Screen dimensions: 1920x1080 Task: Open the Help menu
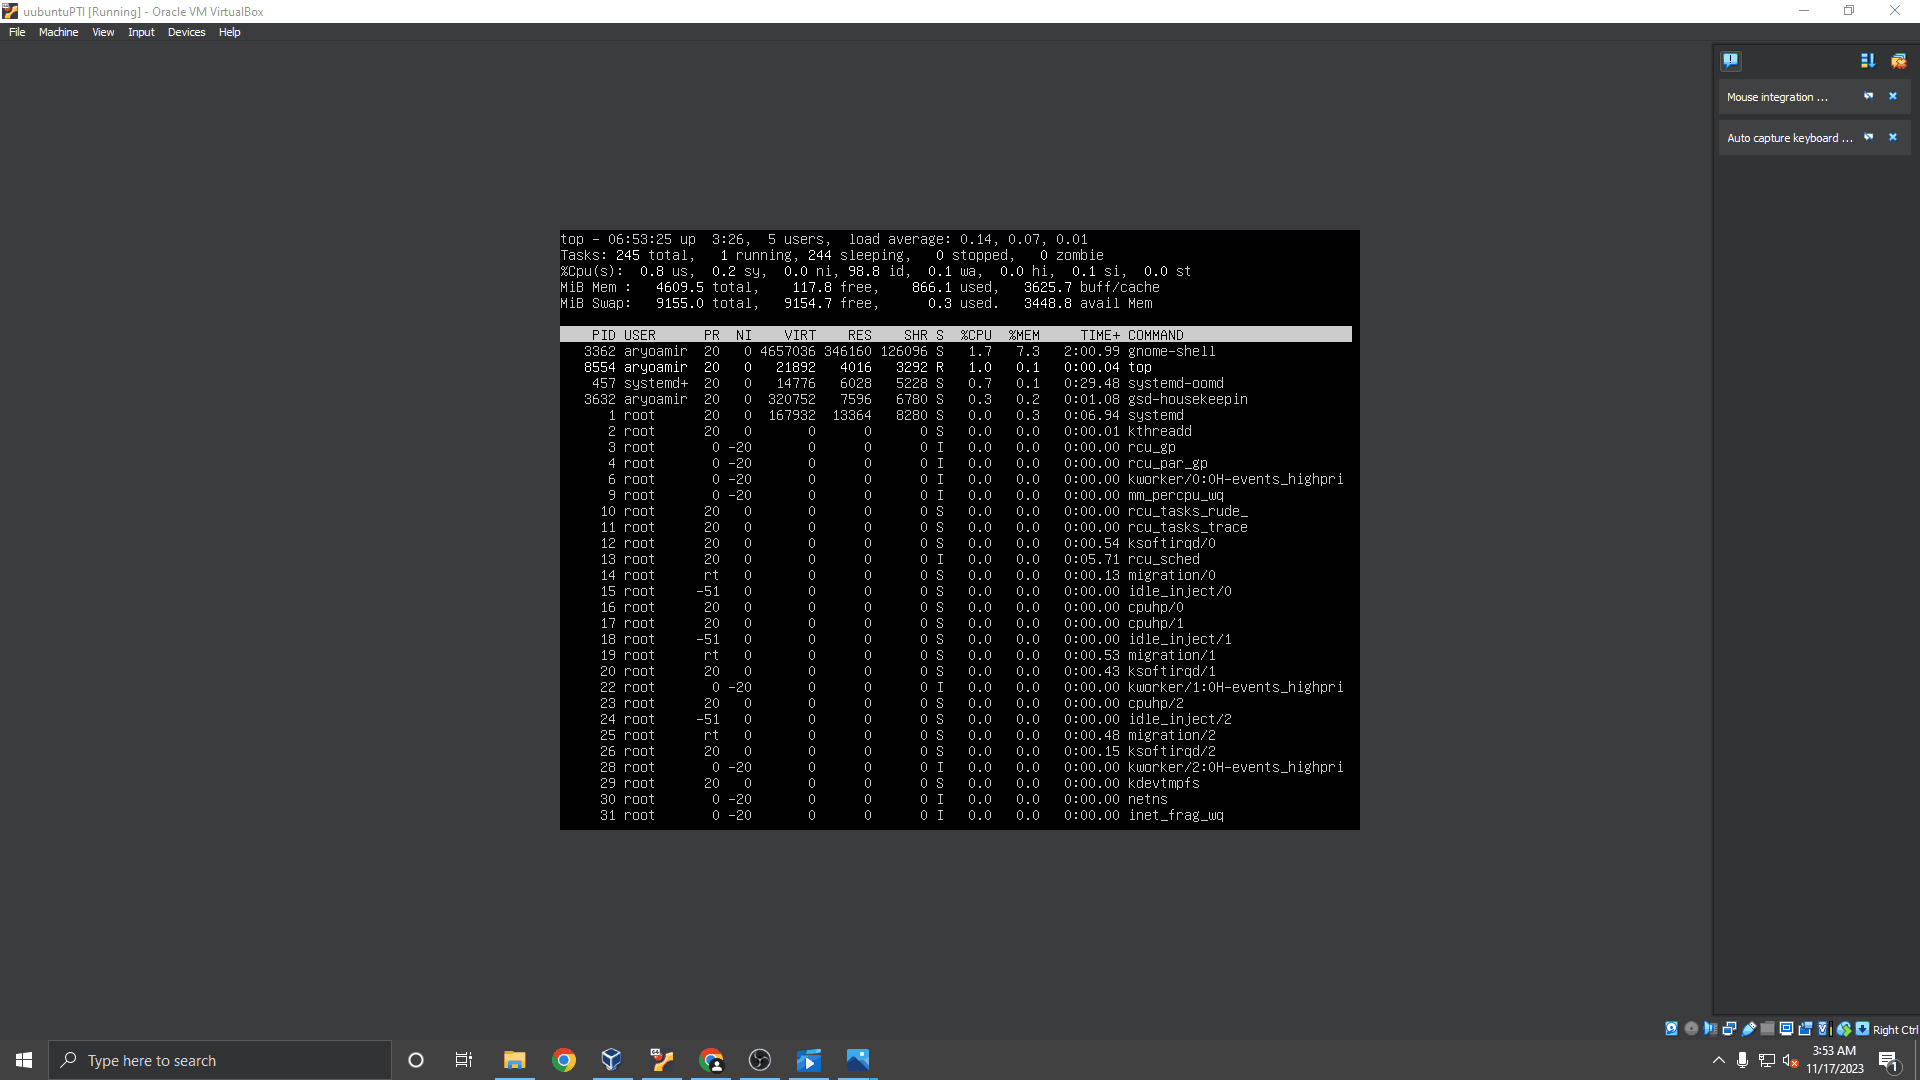229,32
